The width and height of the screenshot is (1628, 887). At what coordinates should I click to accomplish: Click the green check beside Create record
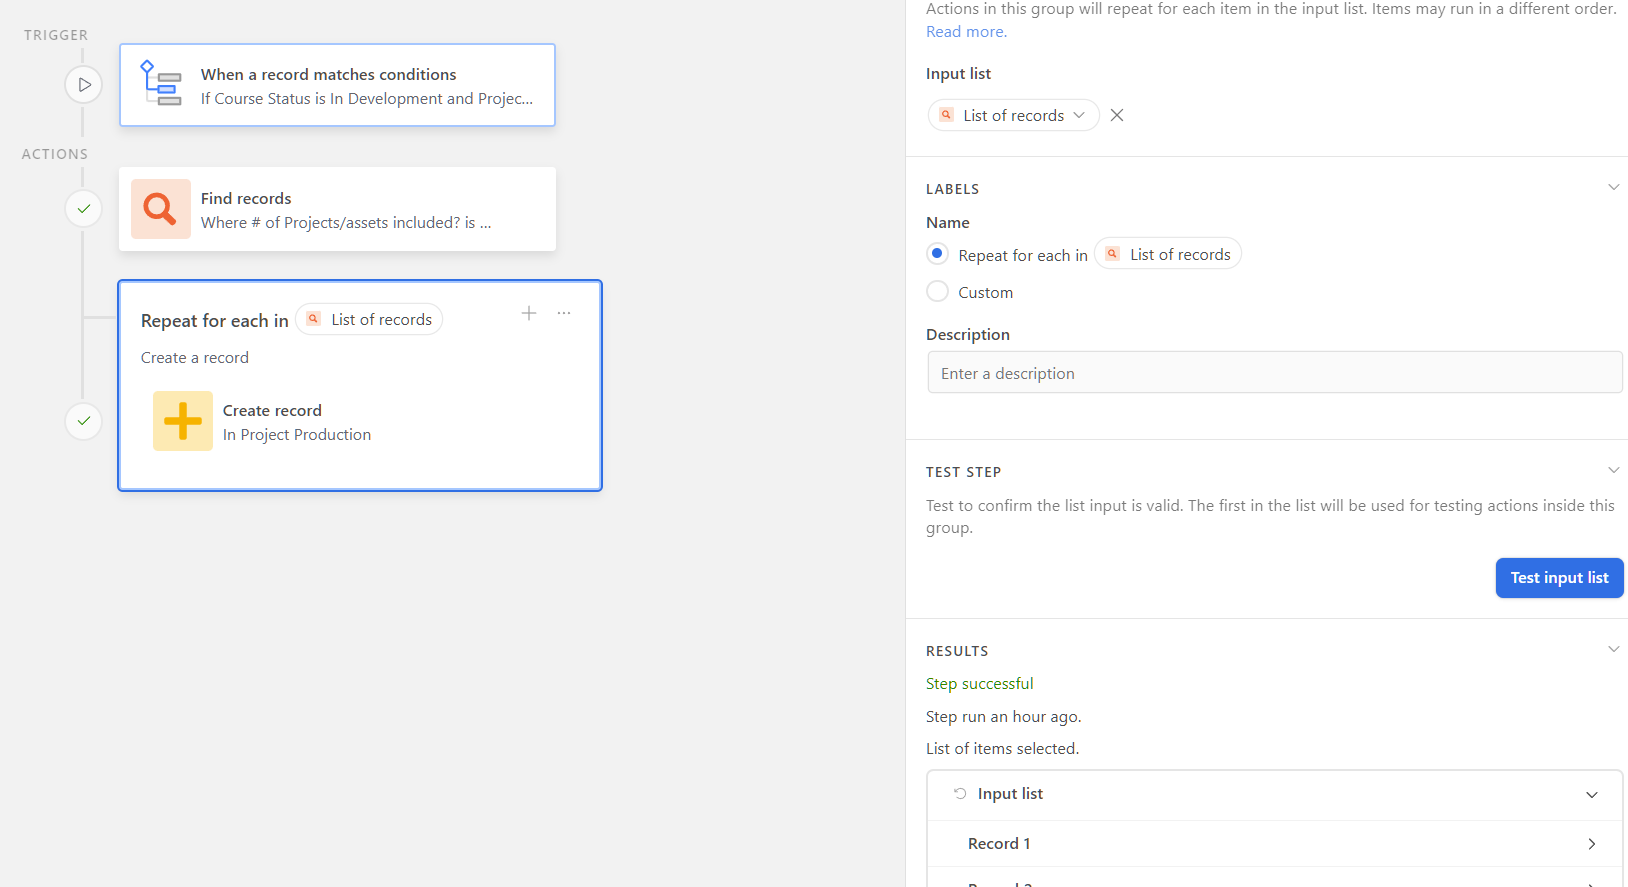click(84, 421)
